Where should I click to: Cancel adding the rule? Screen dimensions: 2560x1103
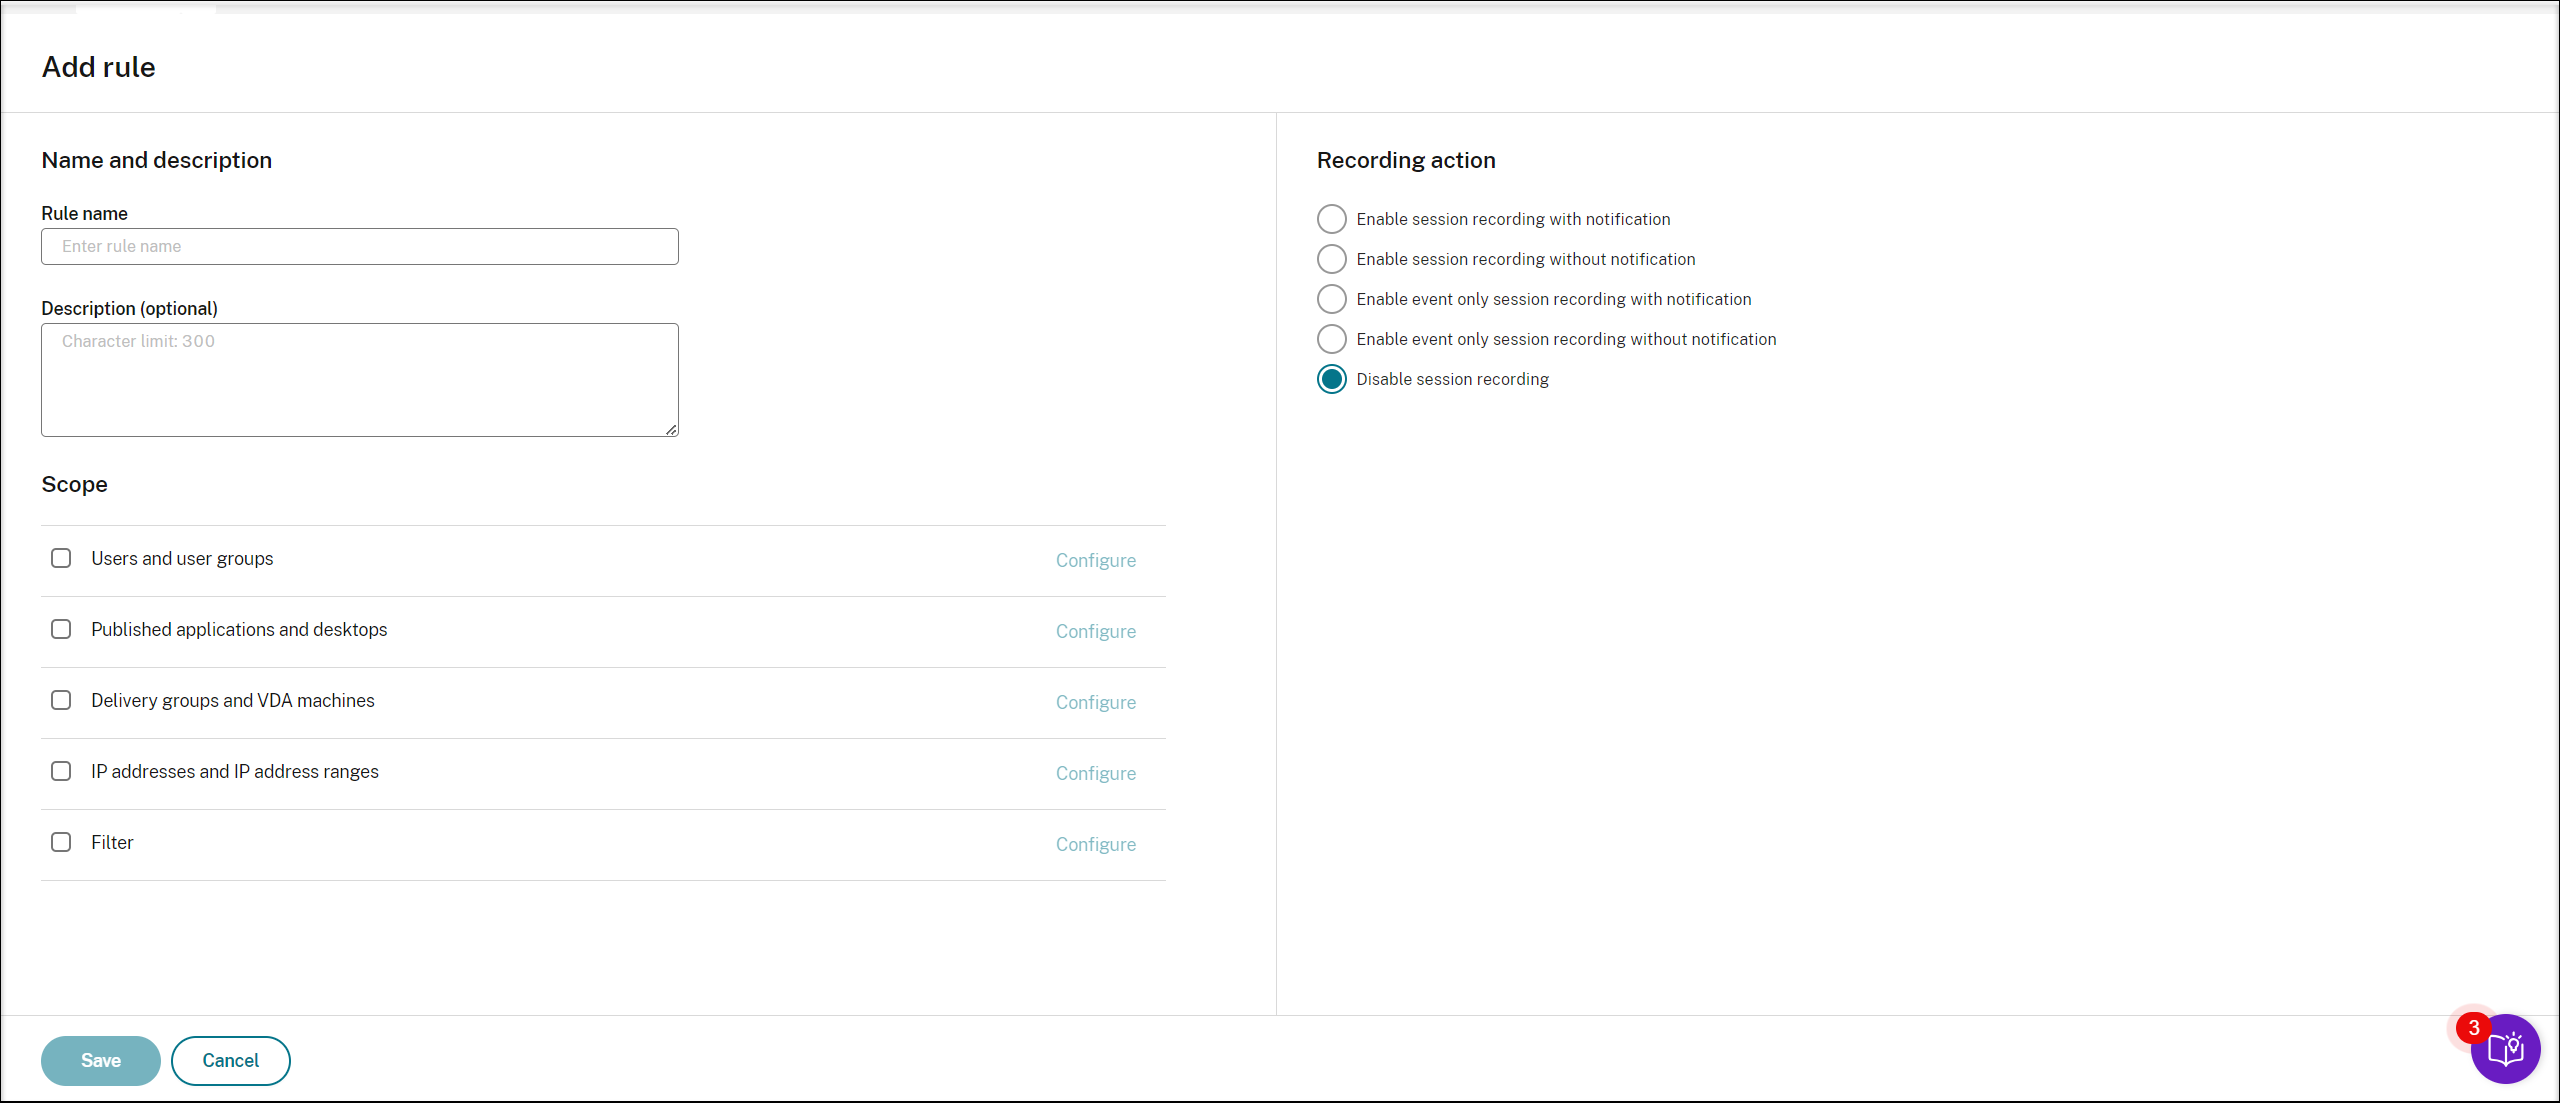231,1061
